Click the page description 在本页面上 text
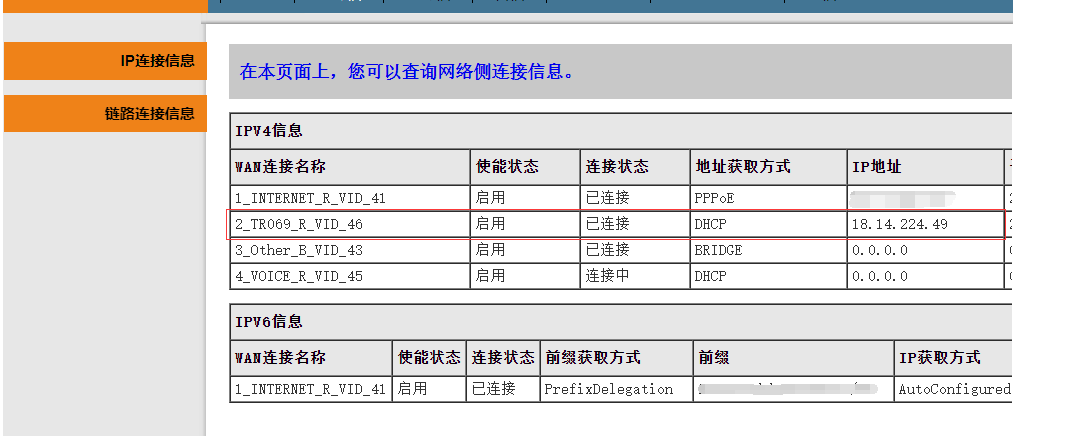1086x436 pixels. coord(407,71)
